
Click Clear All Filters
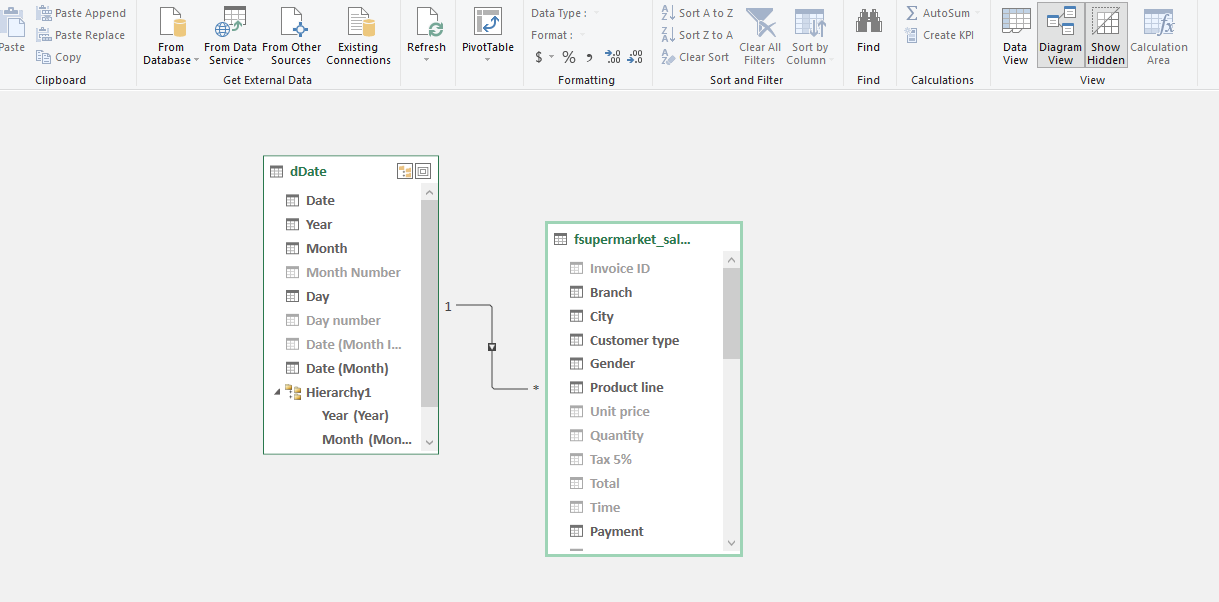(x=760, y=36)
